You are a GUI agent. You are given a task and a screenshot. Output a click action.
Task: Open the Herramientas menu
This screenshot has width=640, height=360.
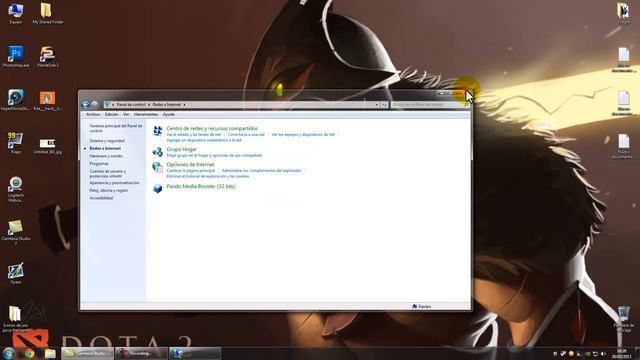click(x=146, y=115)
